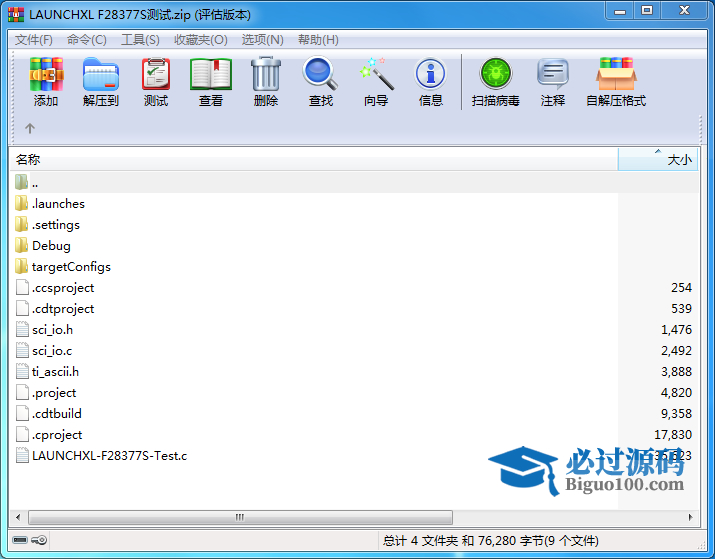The width and height of the screenshot is (715, 559).
Task: Click the Extract To (解压到) icon
Action: tap(101, 74)
